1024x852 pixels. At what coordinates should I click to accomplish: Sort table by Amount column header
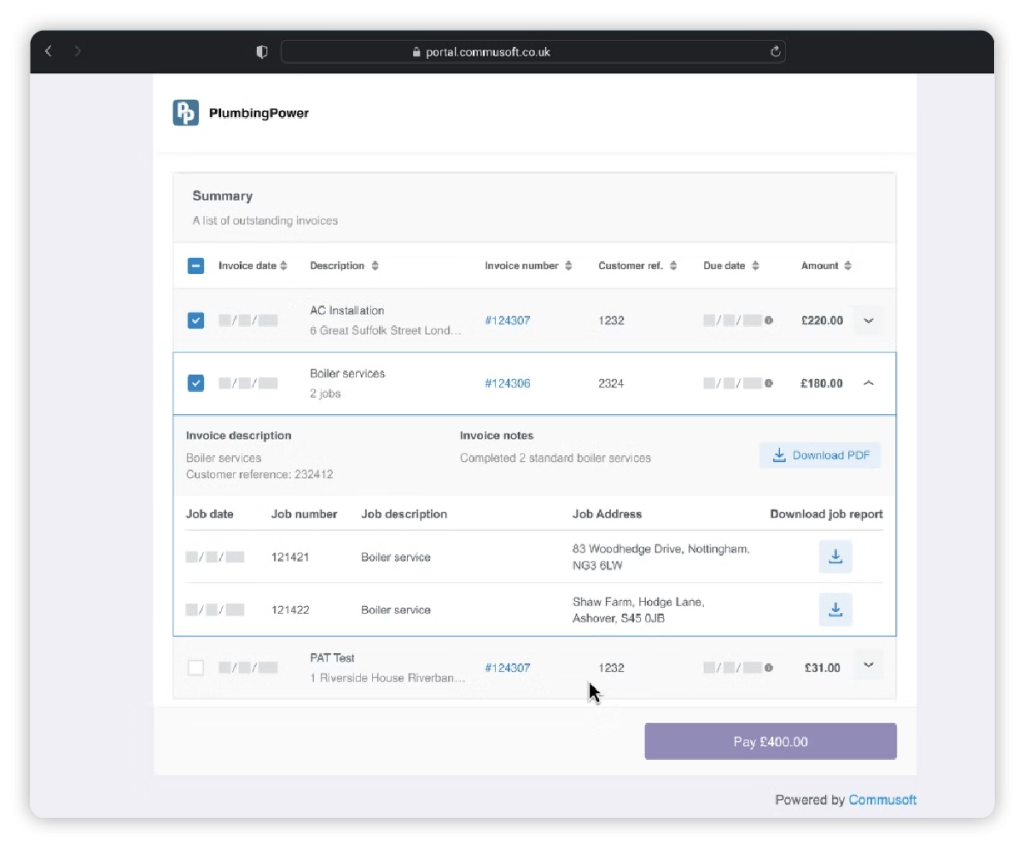click(825, 266)
